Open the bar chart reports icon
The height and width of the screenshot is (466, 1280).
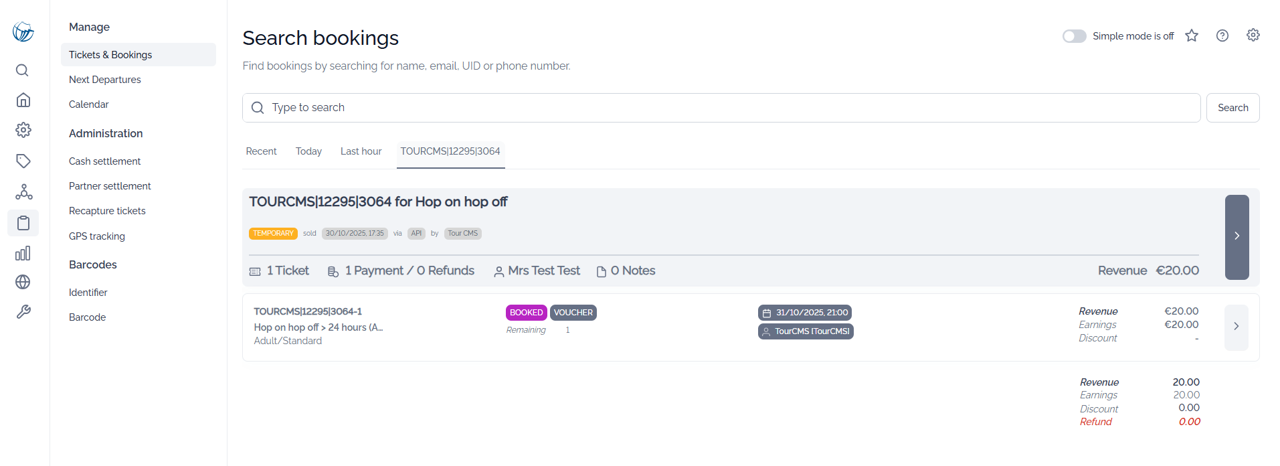pyautogui.click(x=23, y=253)
